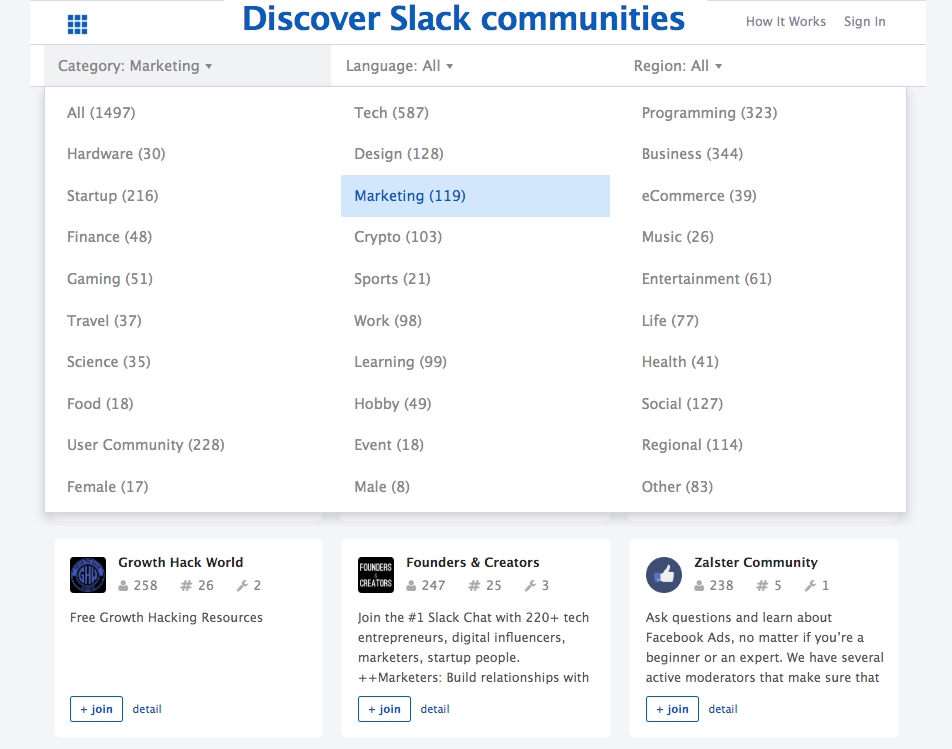952x749 pixels.
Task: Collapse the Category: Marketing dropdown
Action: tap(135, 66)
